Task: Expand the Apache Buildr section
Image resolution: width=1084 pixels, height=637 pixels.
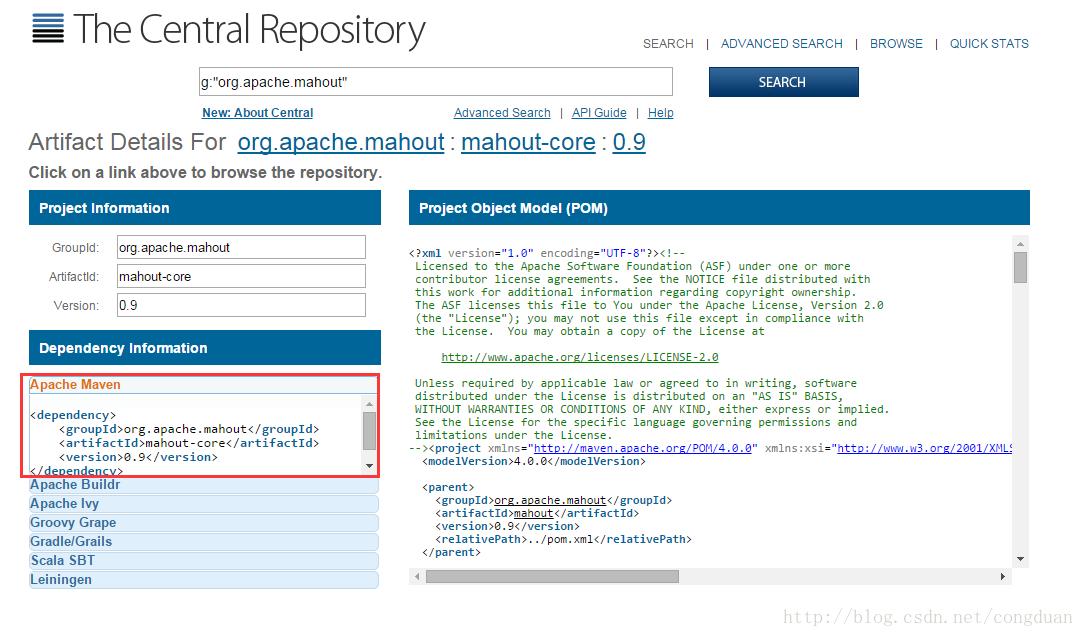Action: [203, 485]
